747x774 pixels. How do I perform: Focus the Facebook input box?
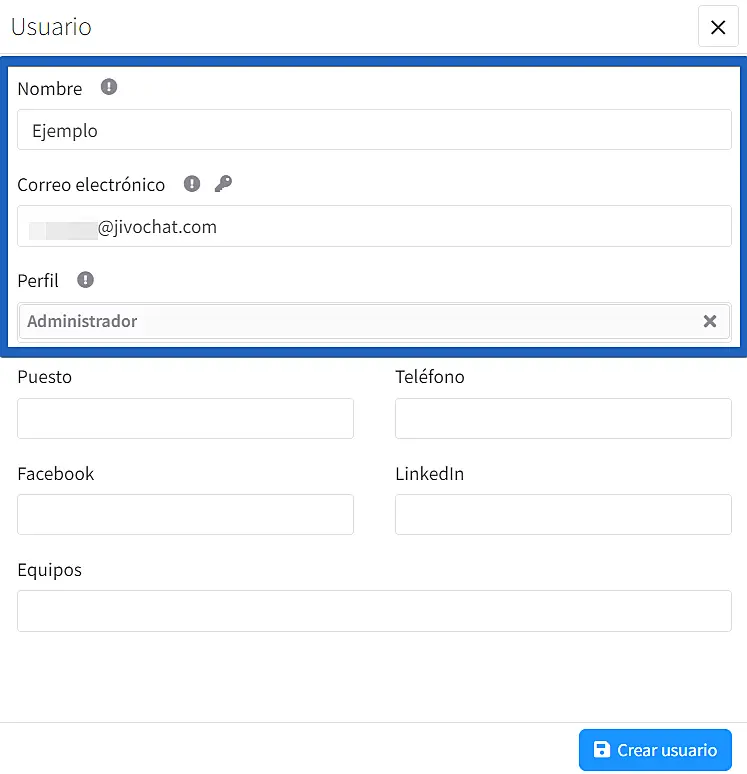tap(185, 514)
